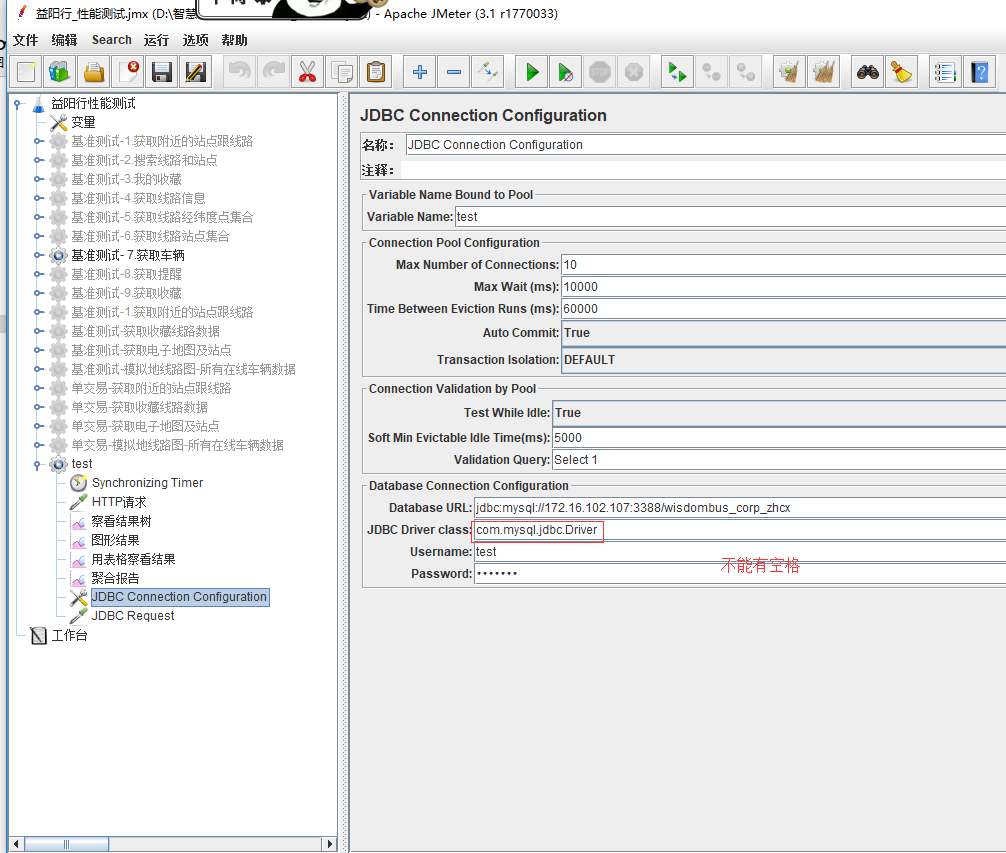1006x853 pixels.
Task: Click the Clear All double broom icon
Action: (824, 72)
